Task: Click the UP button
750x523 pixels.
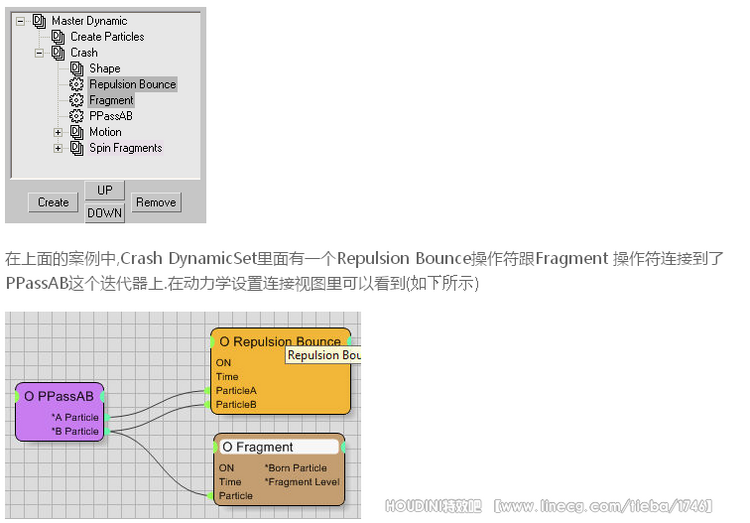Action: point(105,190)
